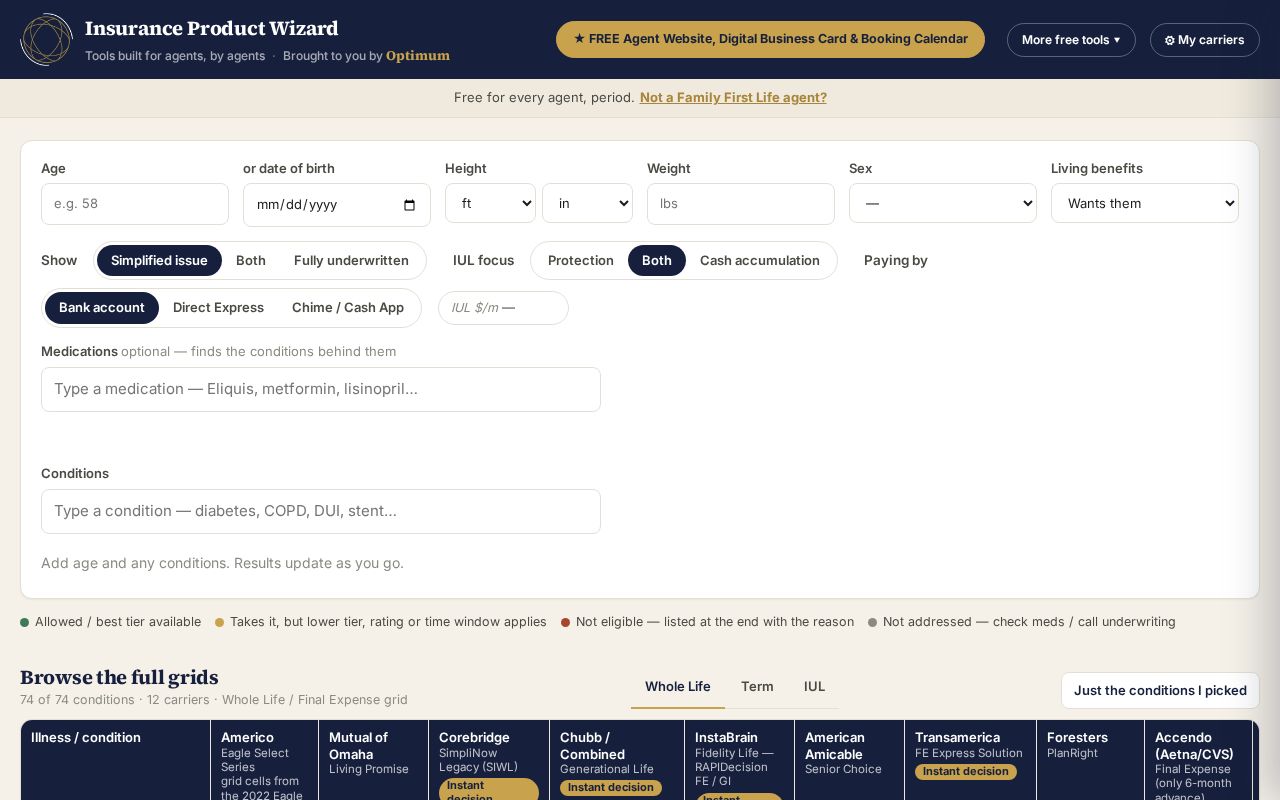Open the Height inches dropdown
The image size is (1280, 800).
click(587, 203)
